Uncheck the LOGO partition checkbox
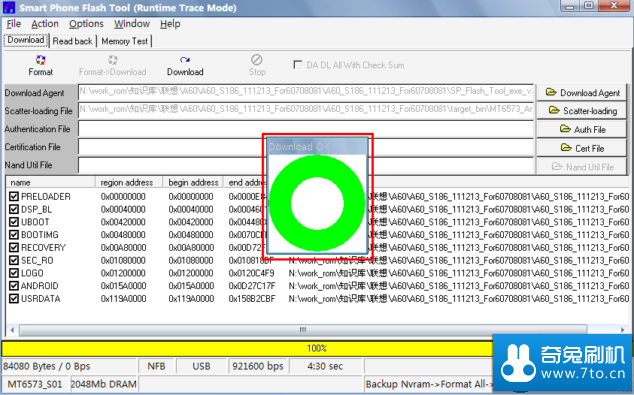 [x=14, y=273]
